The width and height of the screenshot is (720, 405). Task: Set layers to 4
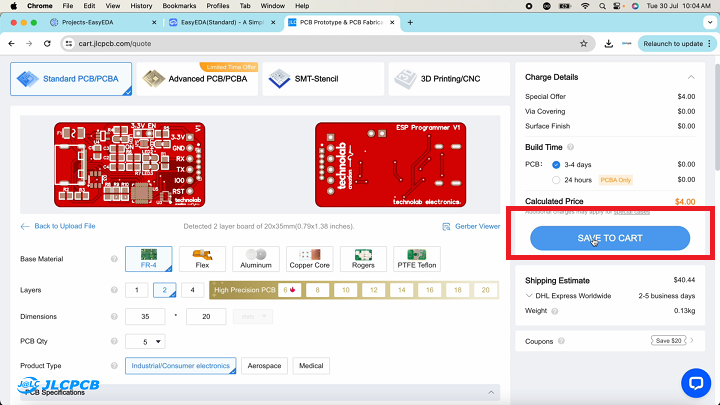coord(192,290)
